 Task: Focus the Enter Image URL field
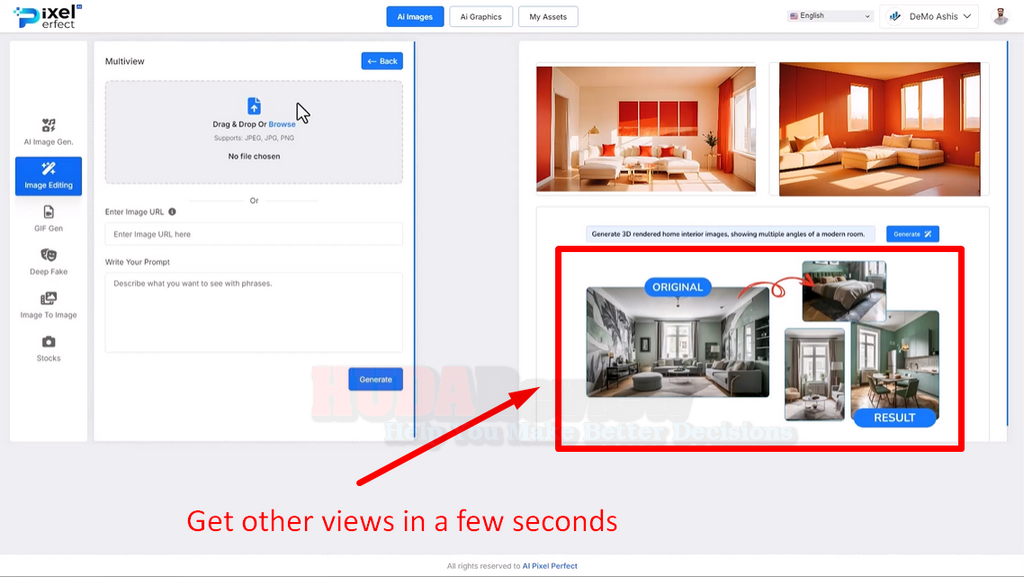click(254, 234)
